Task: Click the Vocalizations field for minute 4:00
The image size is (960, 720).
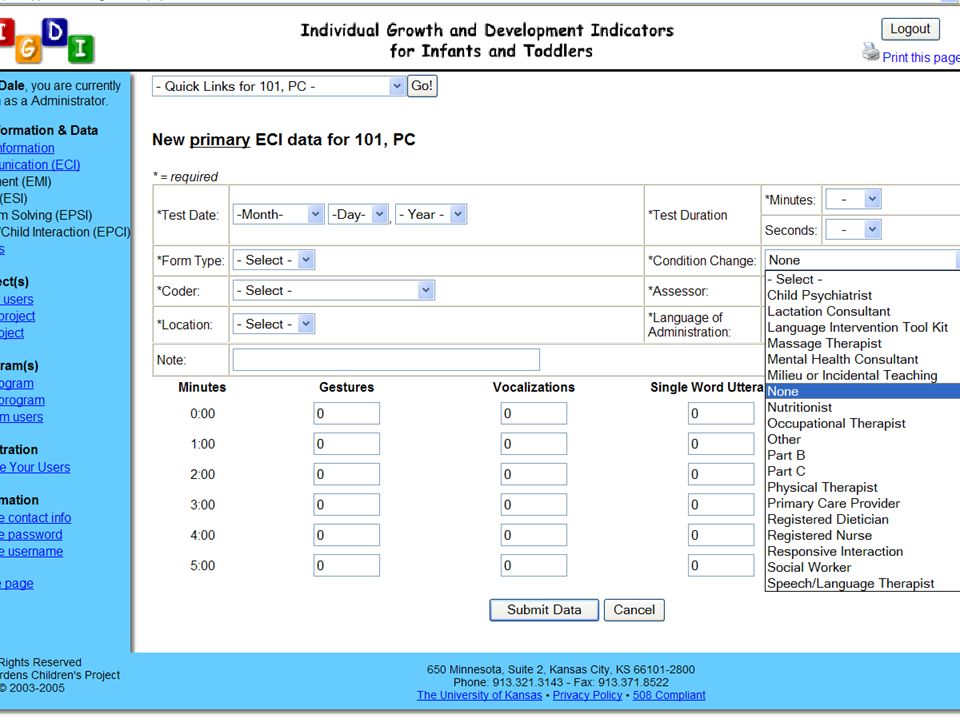Action: (534, 534)
